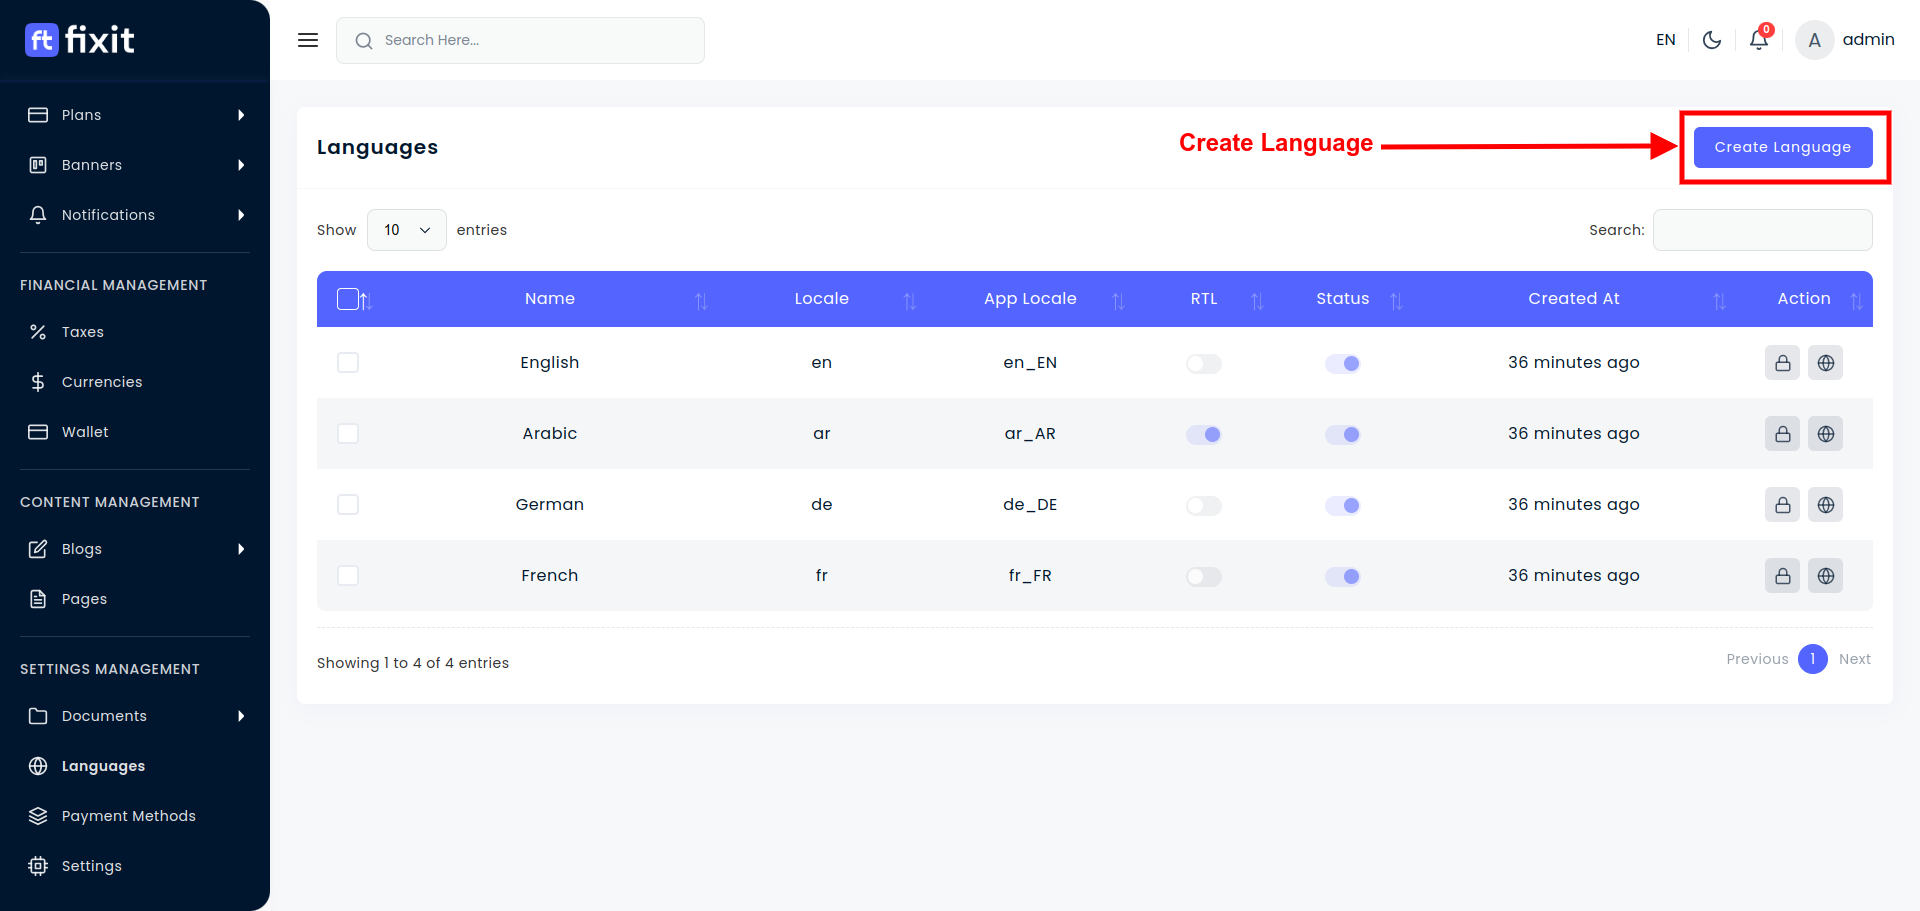Click the table Search input box
The height and width of the screenshot is (911, 1920).
tap(1763, 230)
